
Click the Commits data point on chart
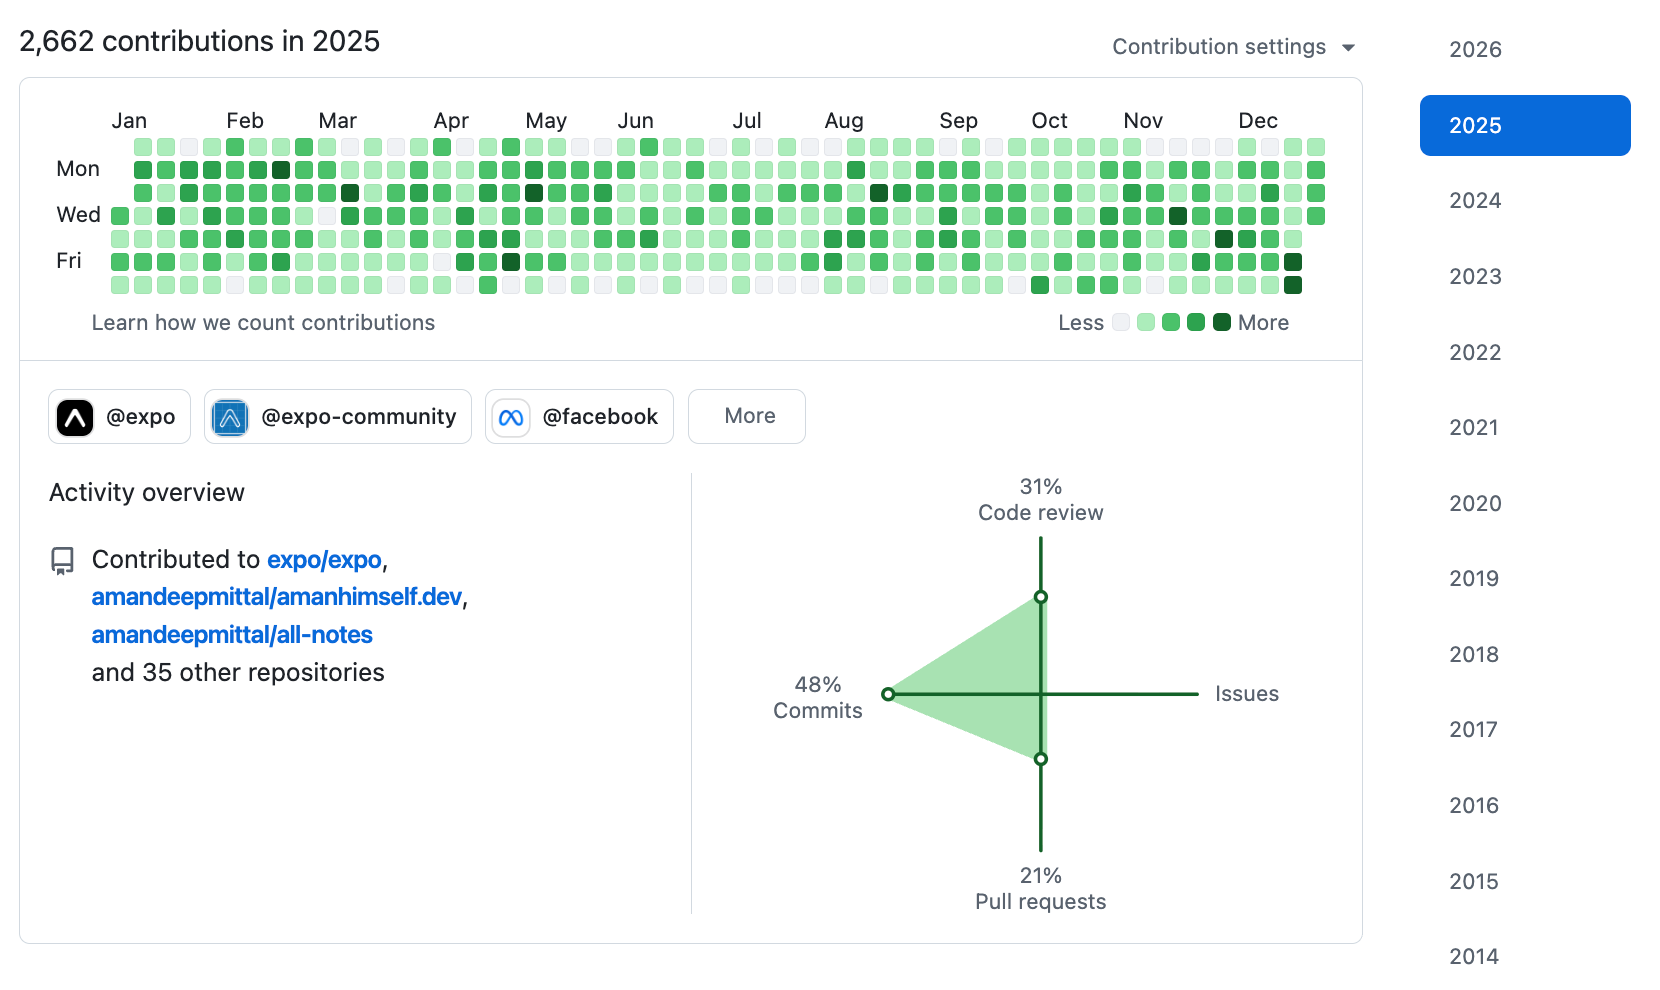(x=888, y=694)
